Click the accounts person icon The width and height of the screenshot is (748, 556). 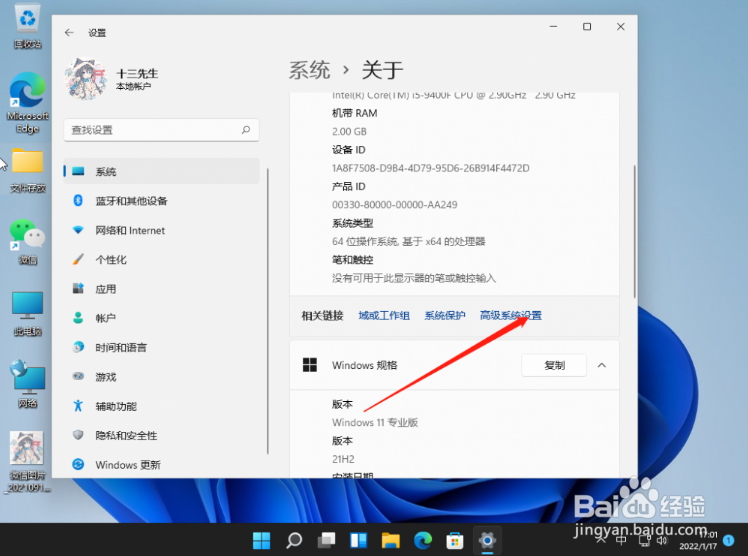(78, 318)
